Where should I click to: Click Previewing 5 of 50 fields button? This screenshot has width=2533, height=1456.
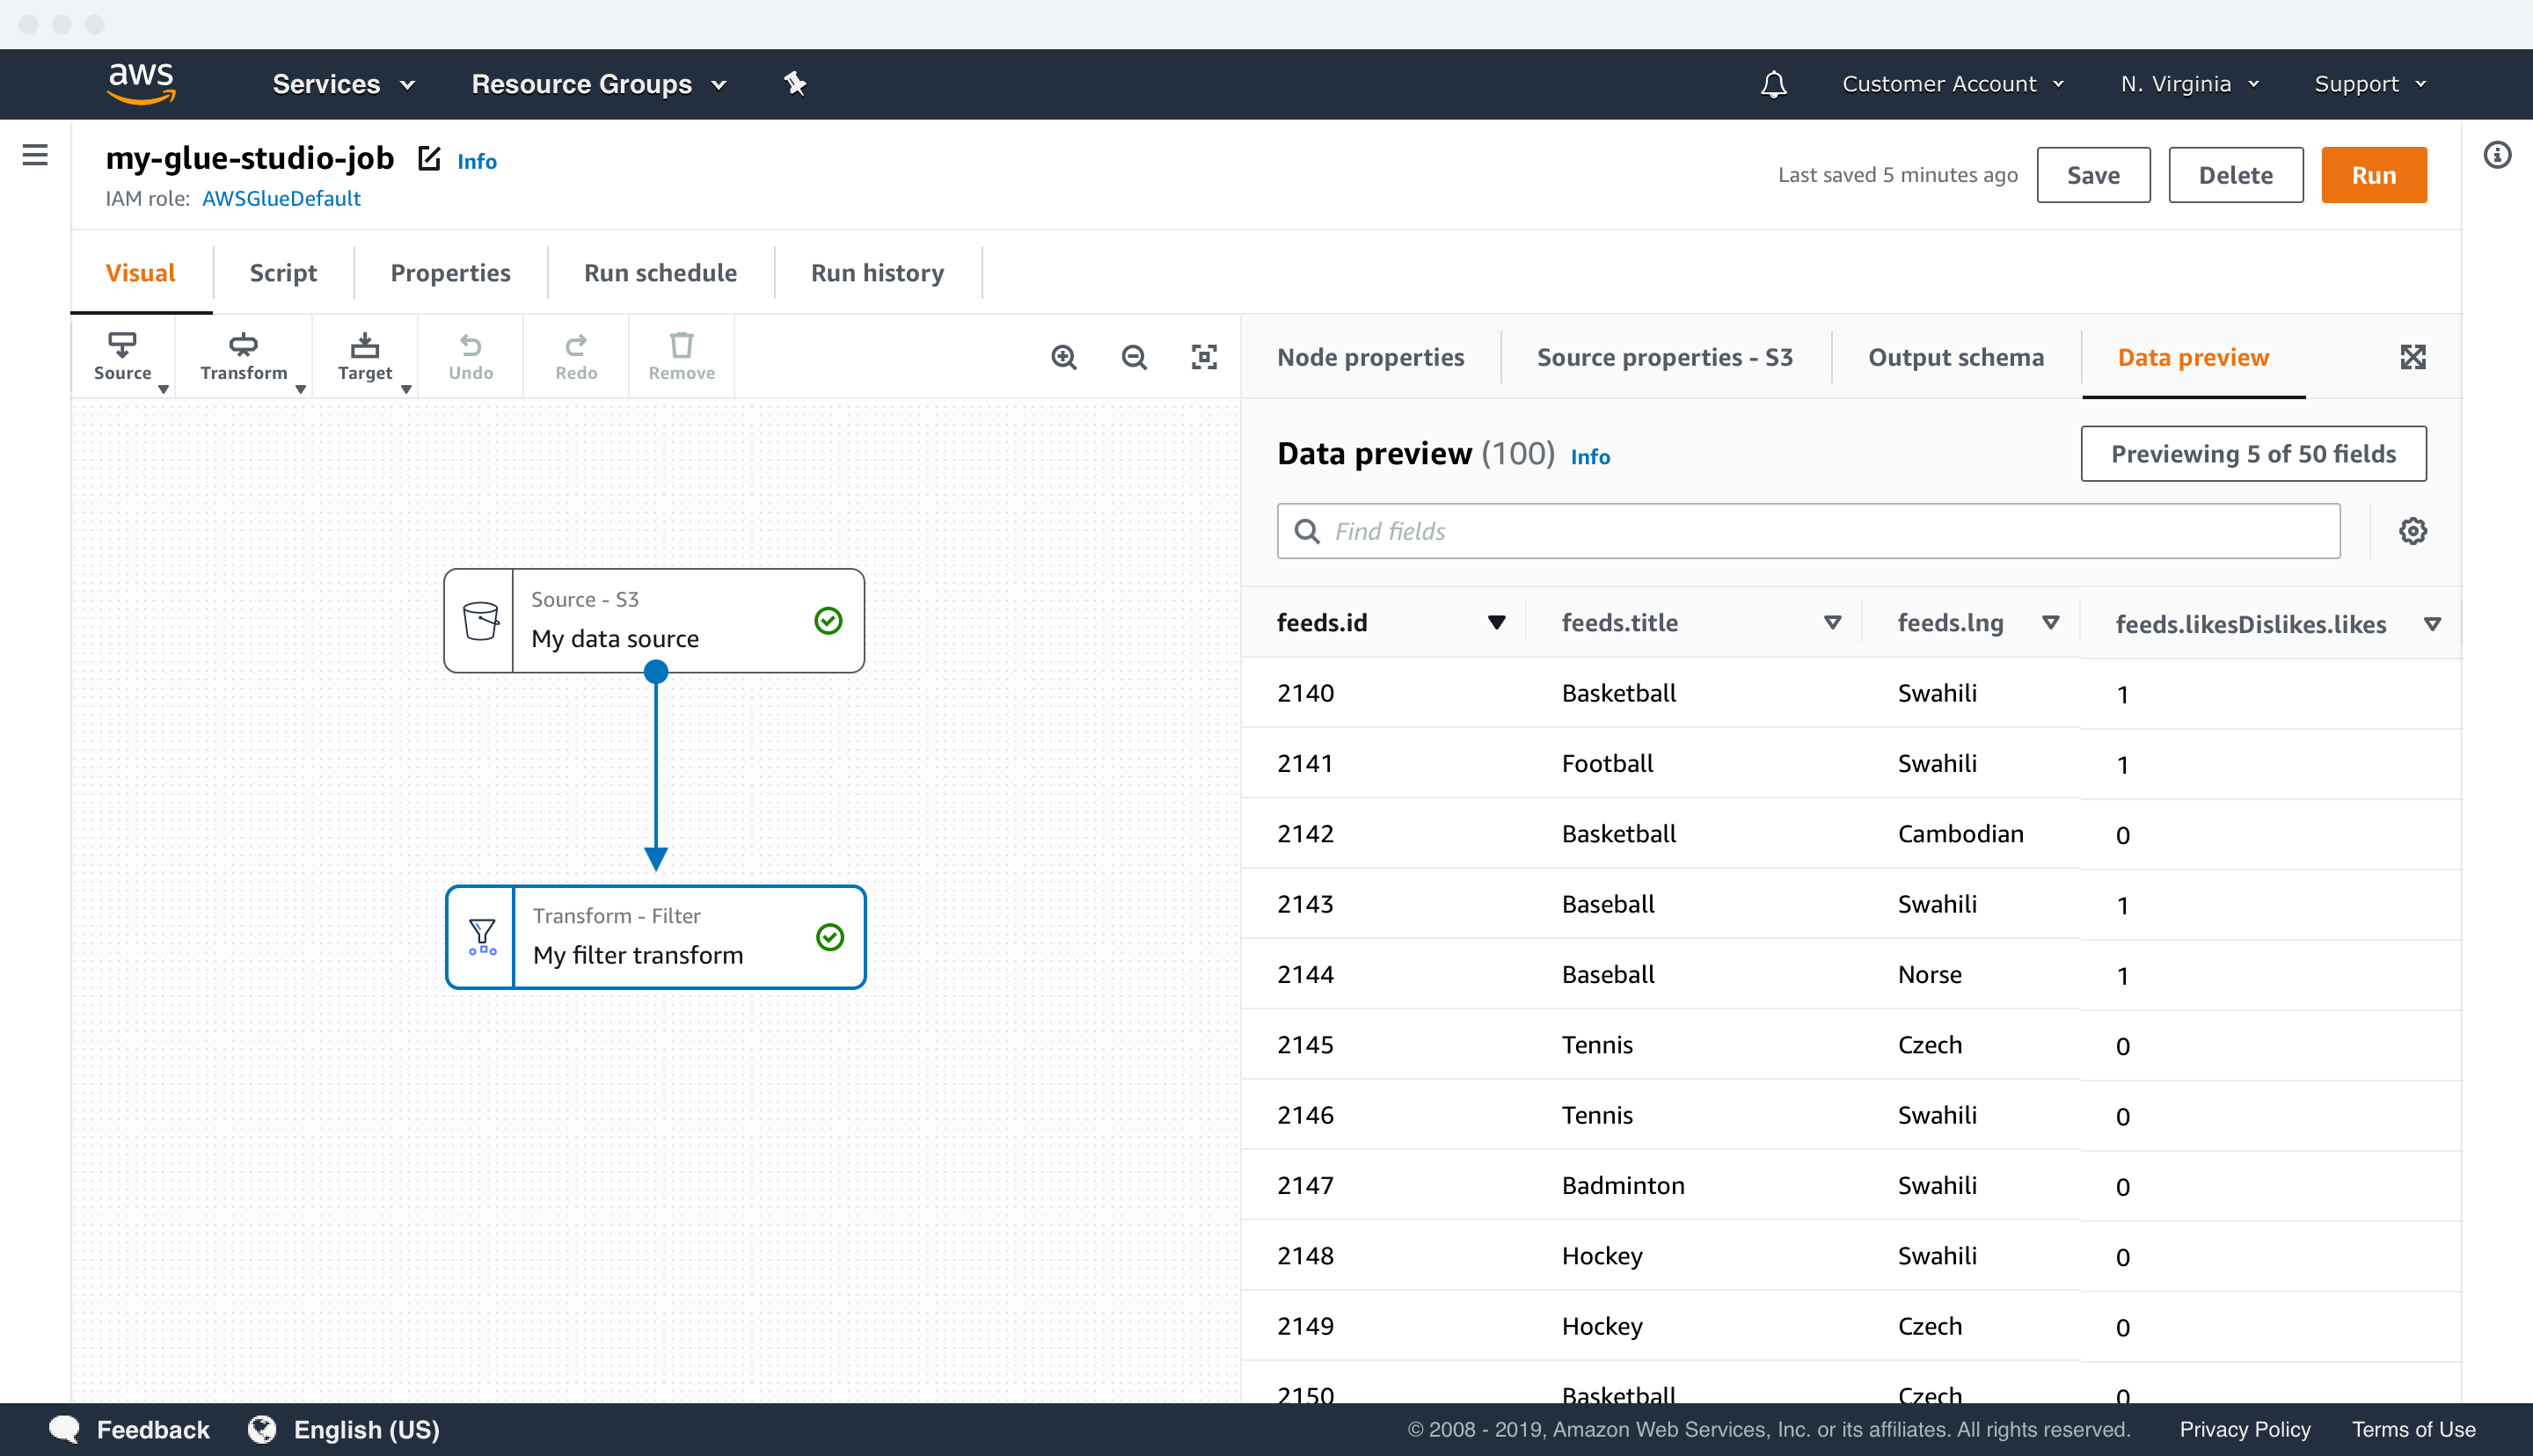[x=2253, y=454]
